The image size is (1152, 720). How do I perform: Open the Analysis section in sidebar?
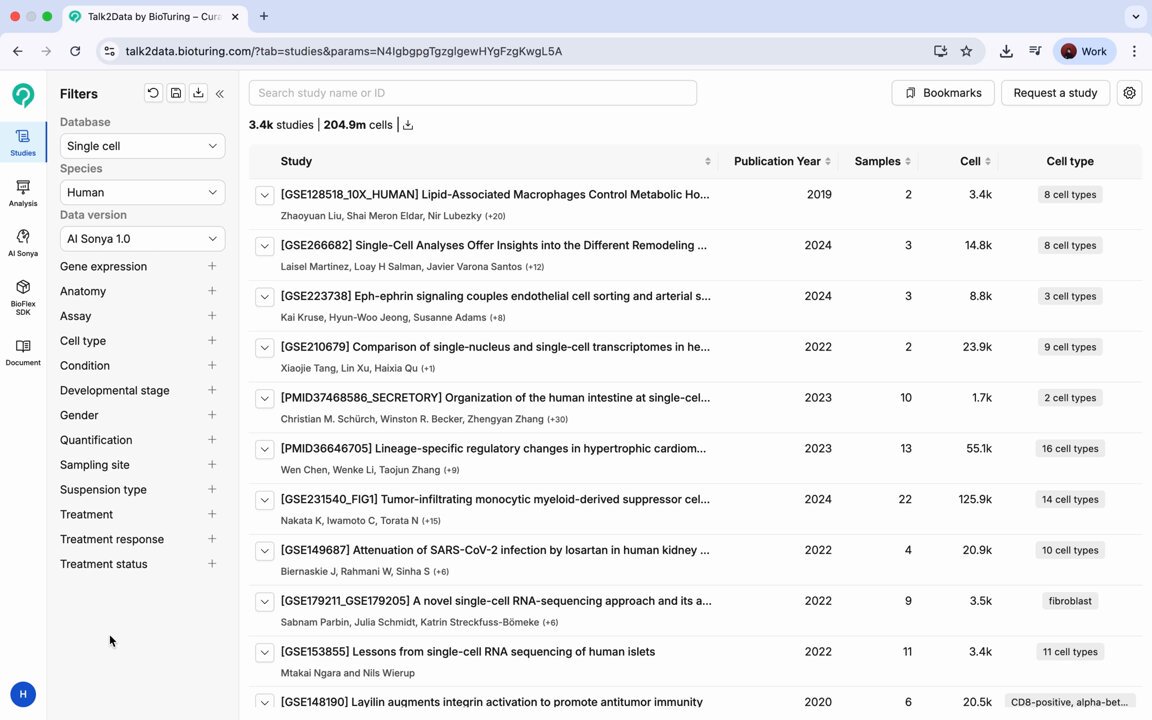(x=23, y=193)
